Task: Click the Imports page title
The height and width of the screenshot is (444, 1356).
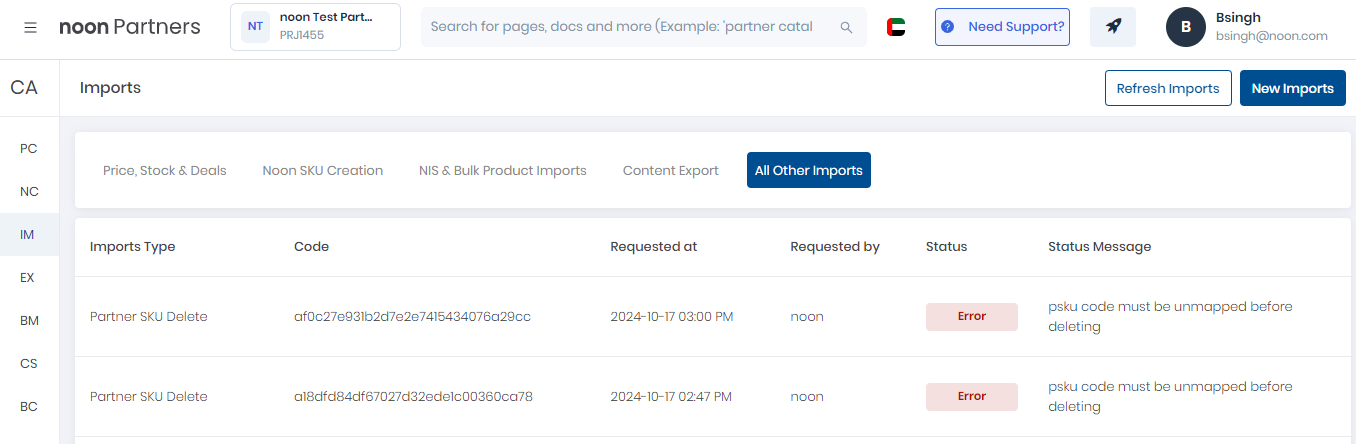Action: coord(110,88)
